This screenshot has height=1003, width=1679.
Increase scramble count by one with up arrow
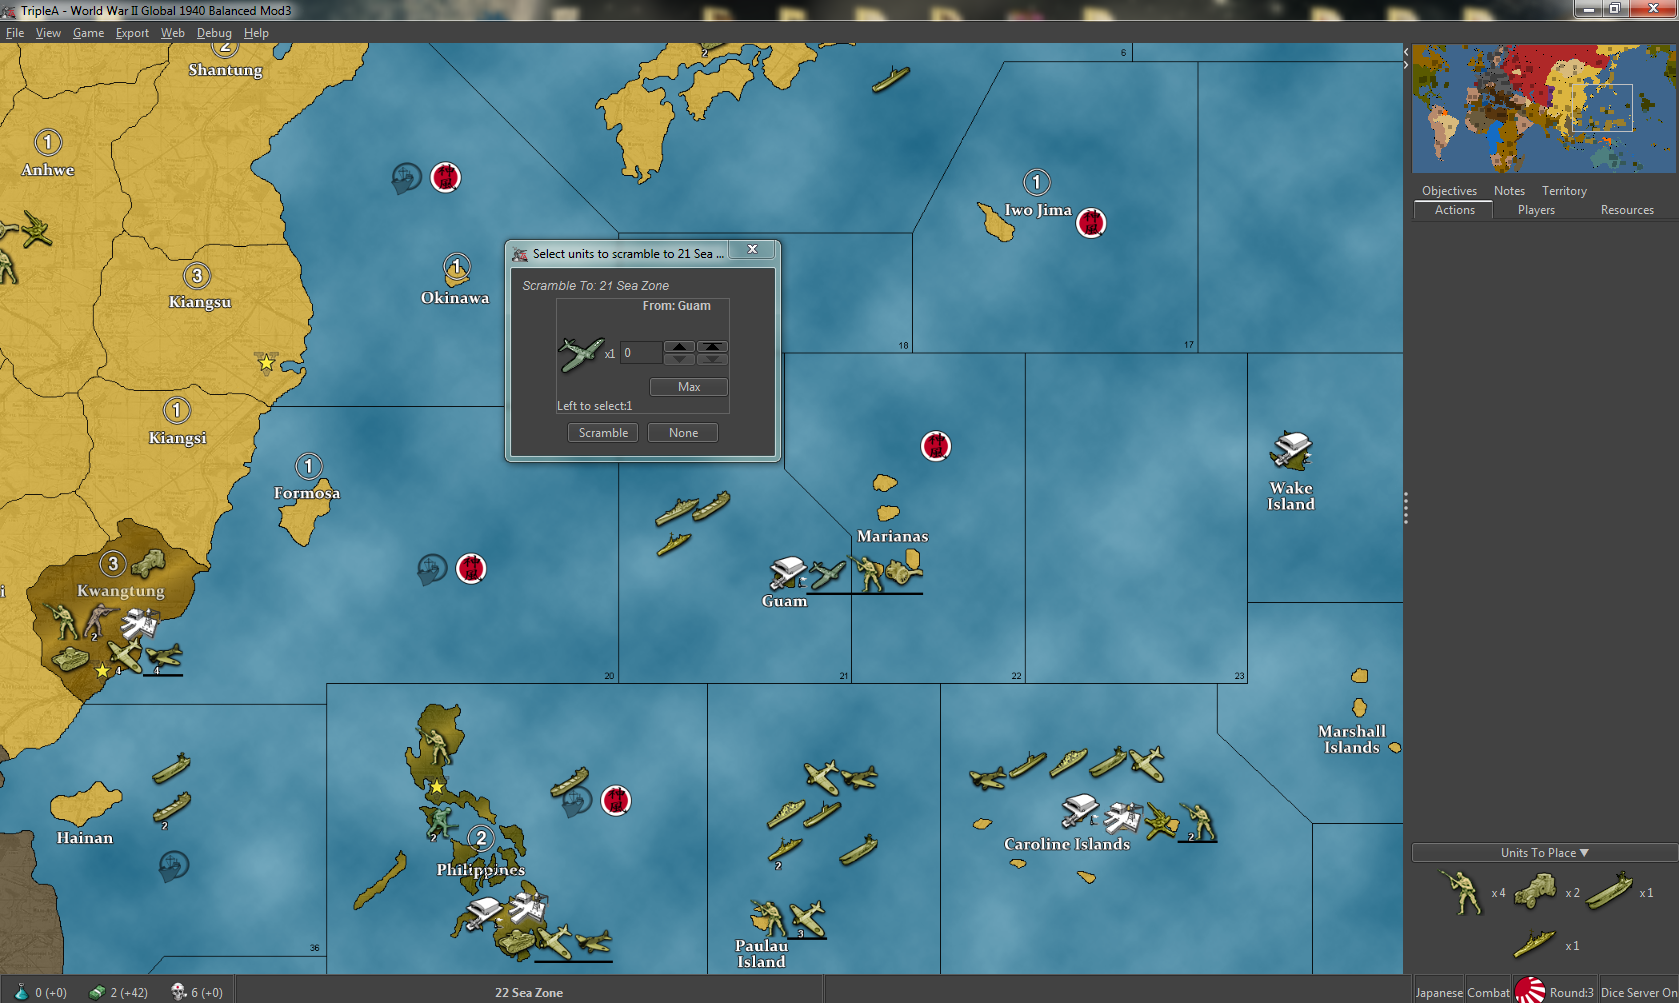point(679,347)
